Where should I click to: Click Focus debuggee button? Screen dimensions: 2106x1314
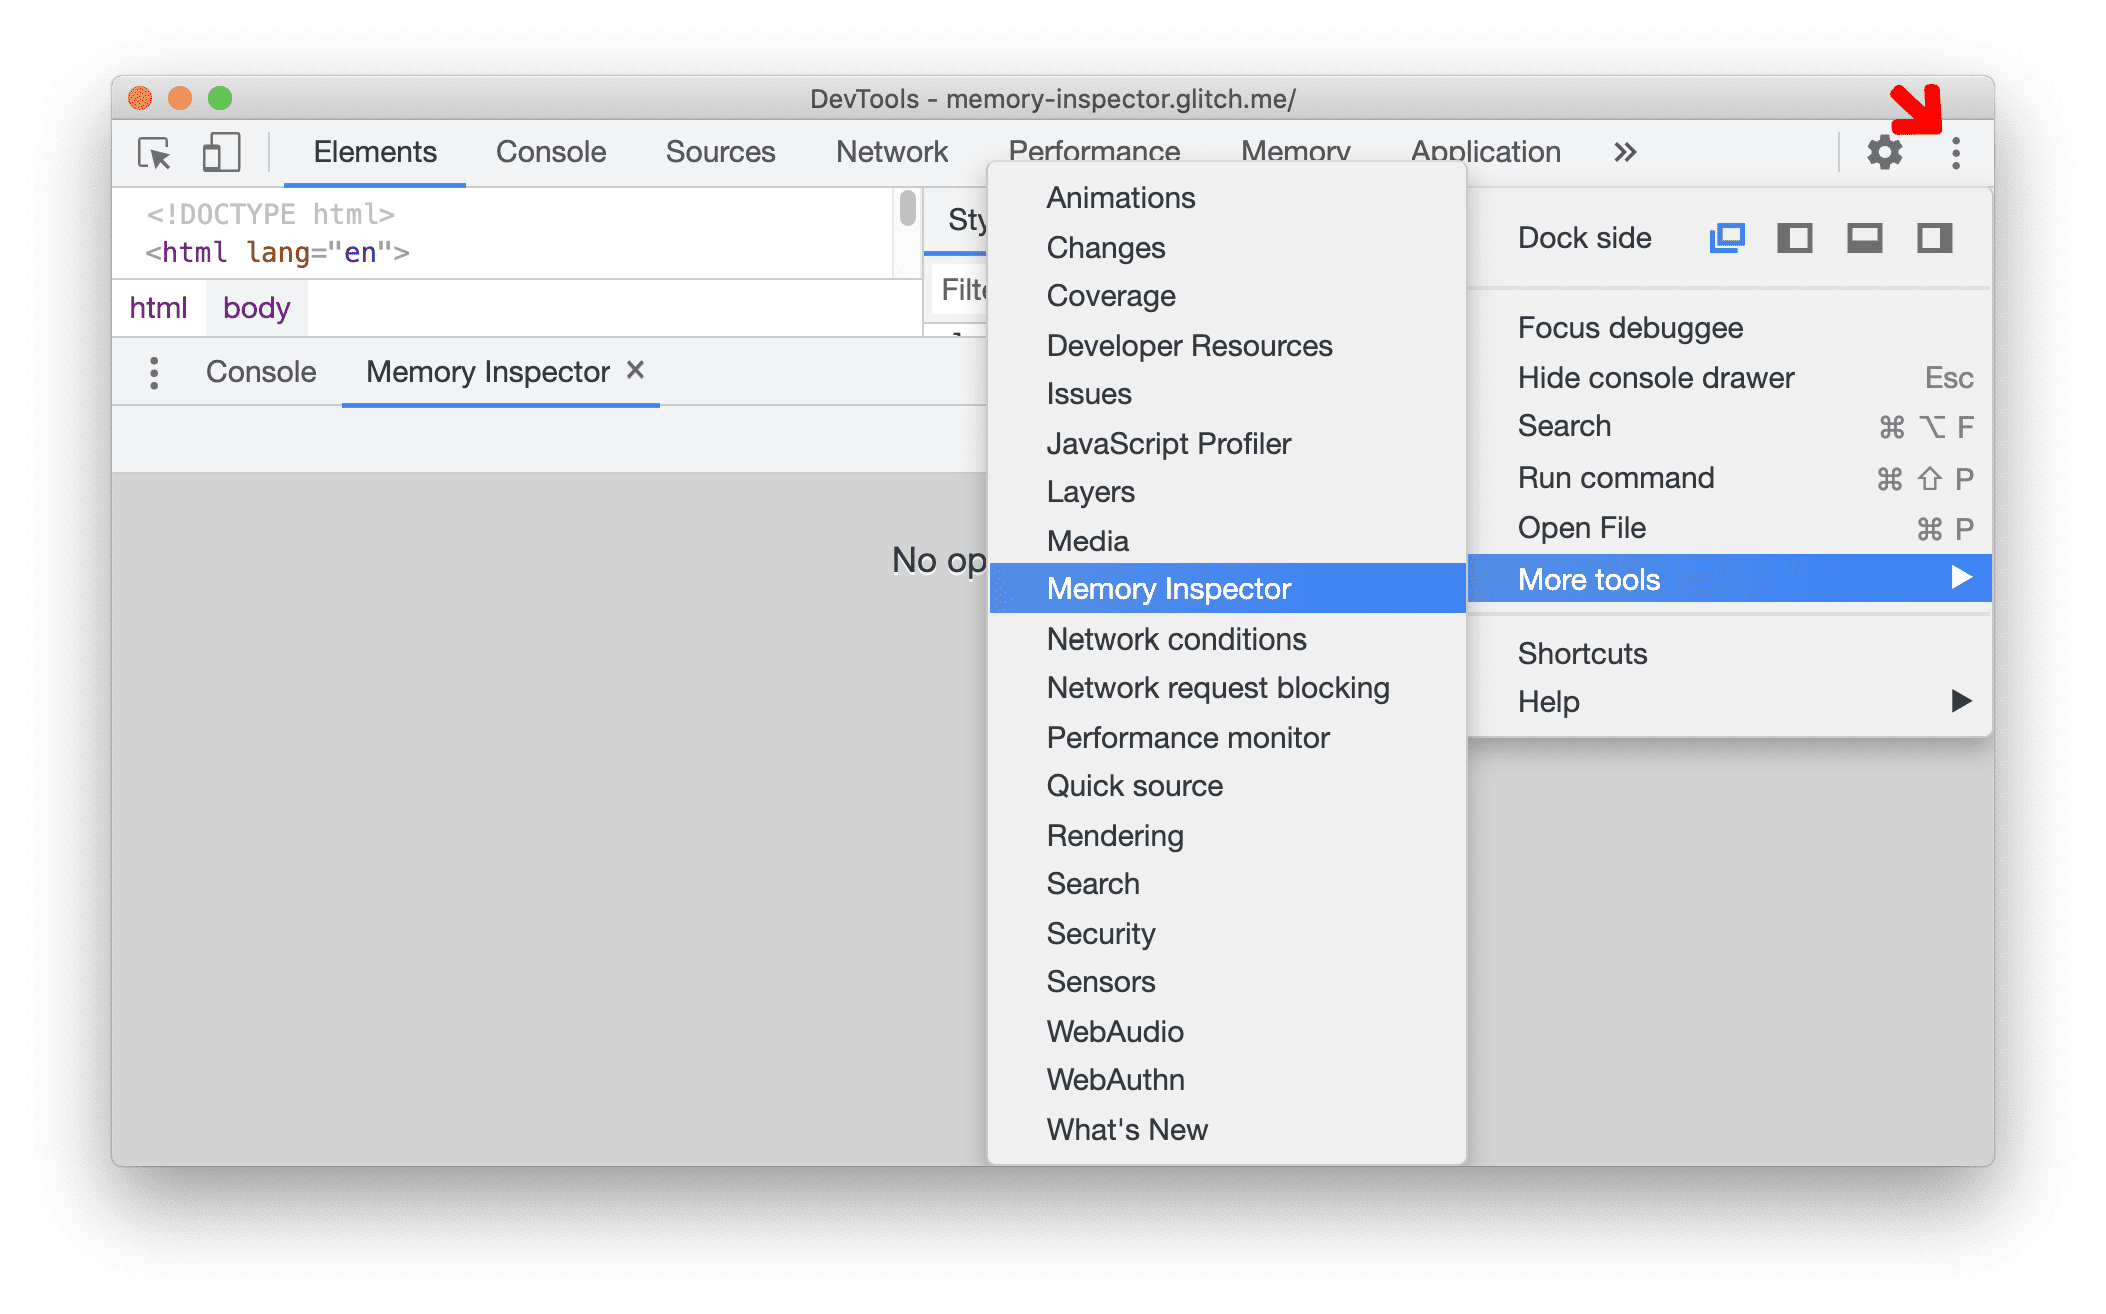point(1629,327)
